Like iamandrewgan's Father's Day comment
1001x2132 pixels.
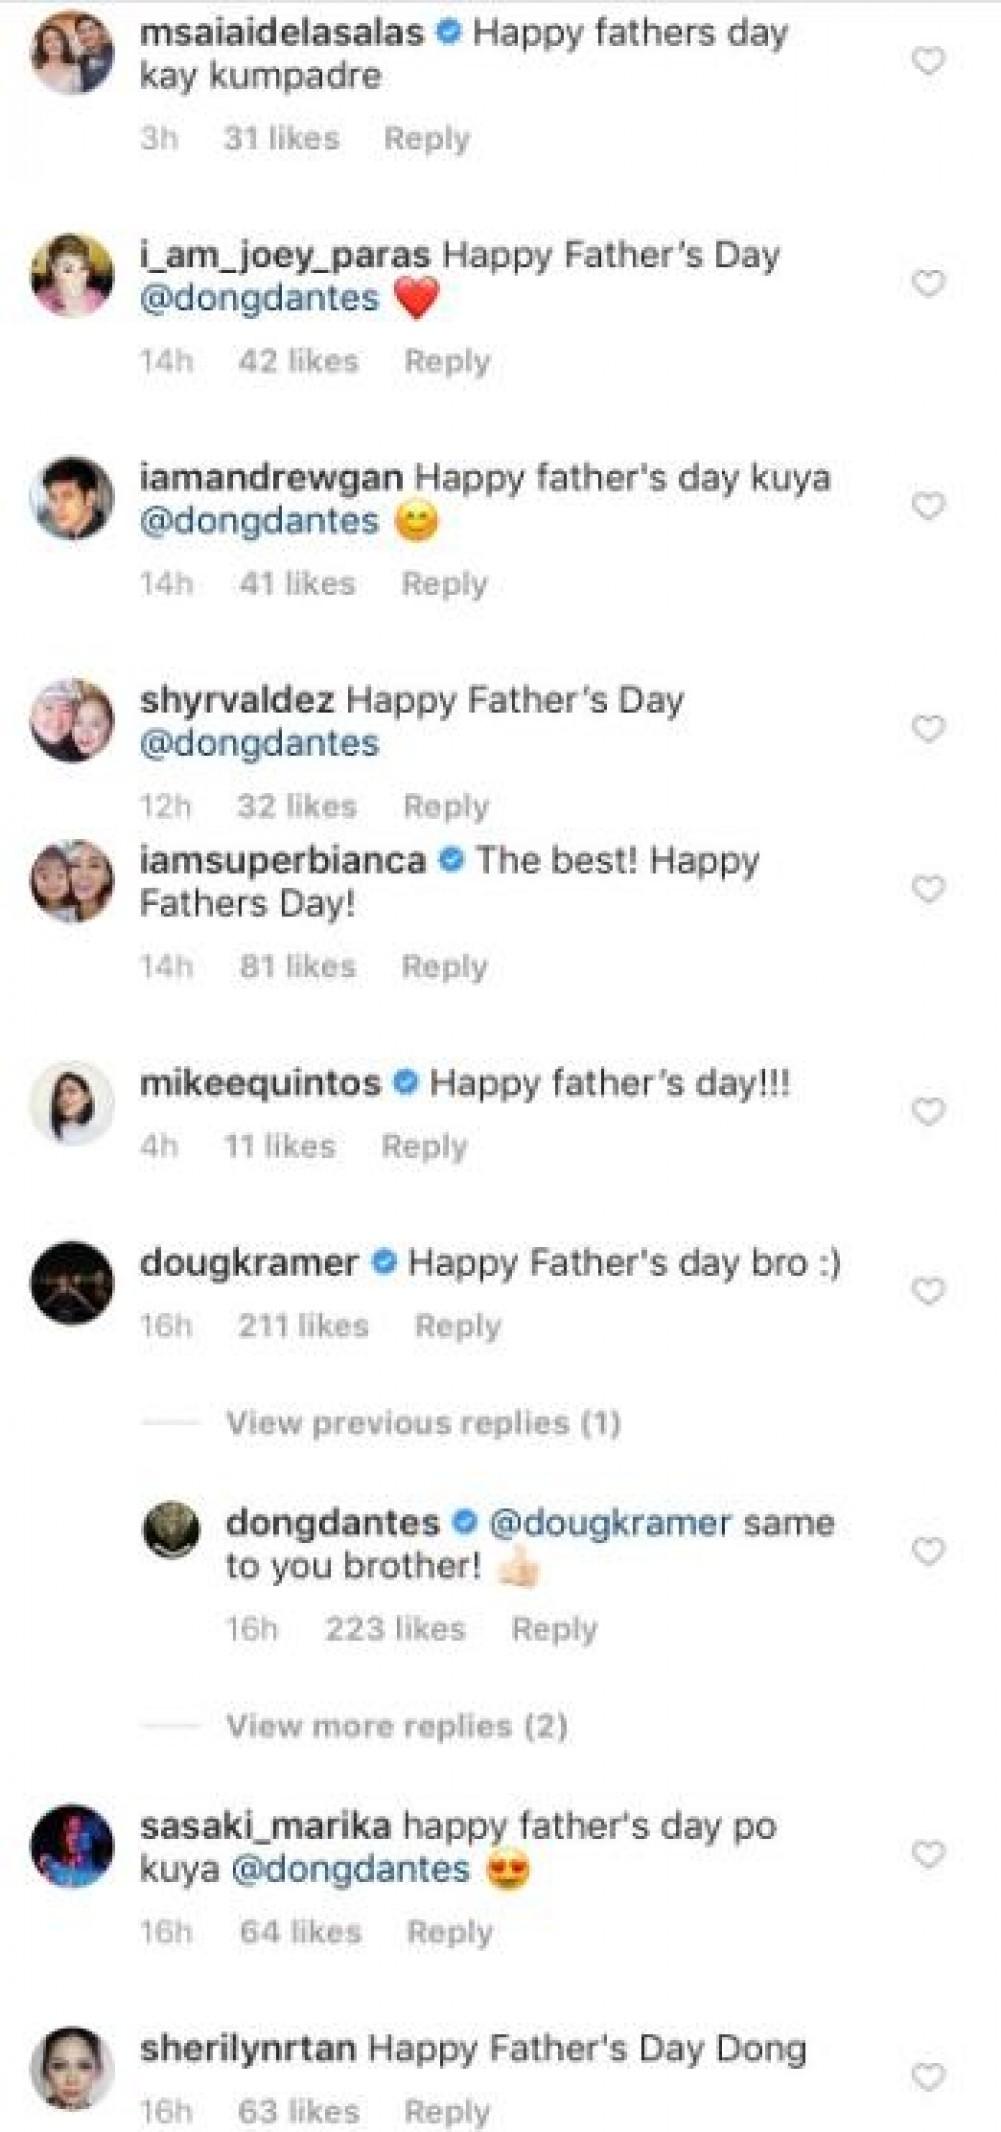(928, 507)
